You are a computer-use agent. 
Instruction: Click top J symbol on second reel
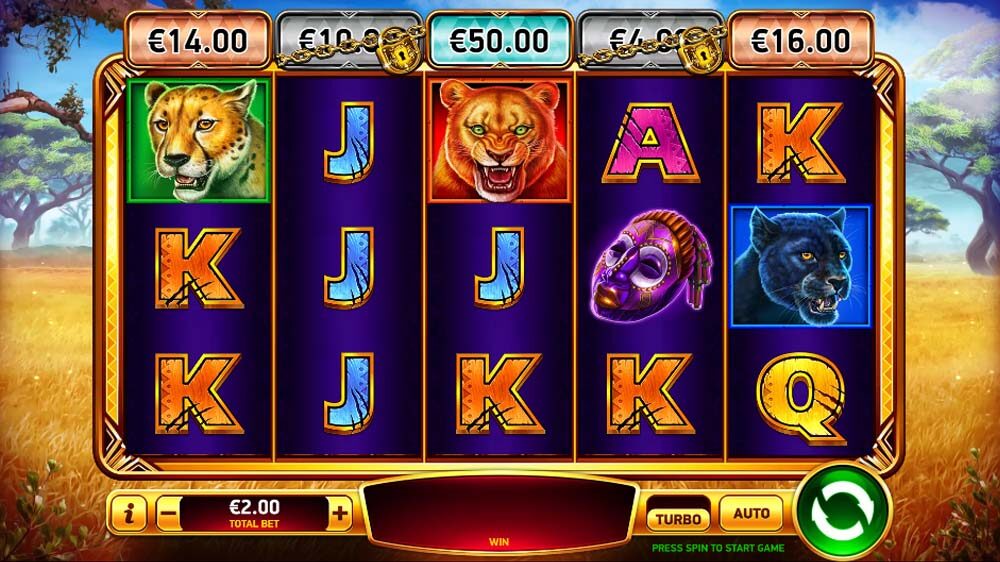click(x=349, y=142)
